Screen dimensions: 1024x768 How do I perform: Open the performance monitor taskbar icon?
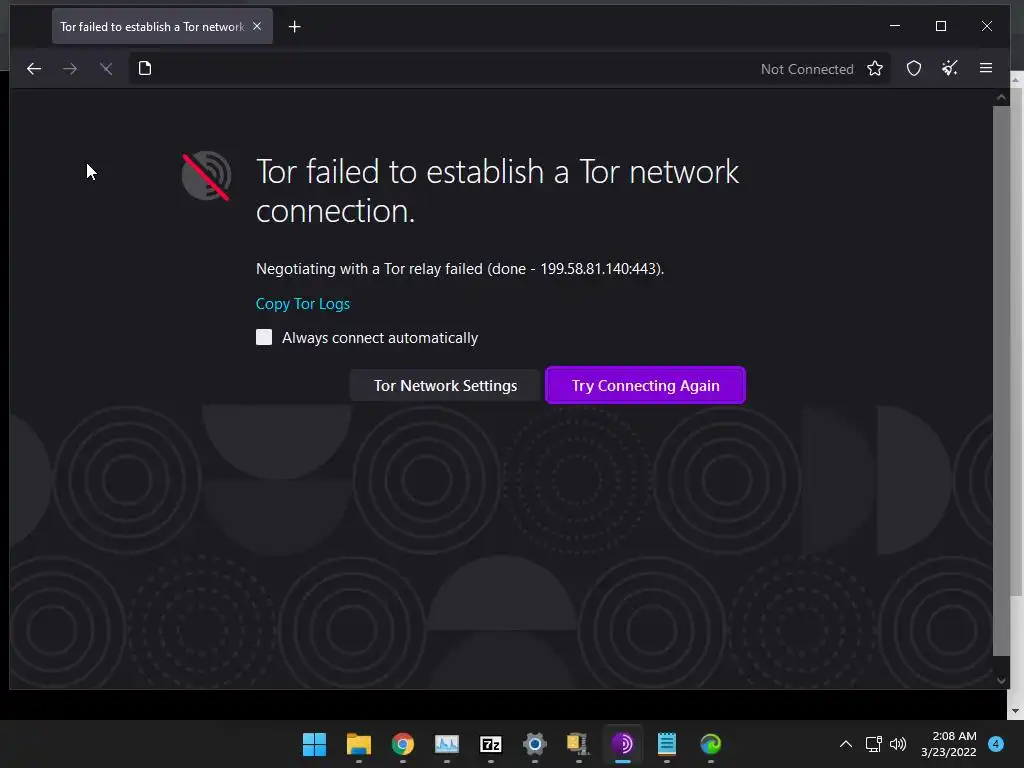[x=447, y=744]
